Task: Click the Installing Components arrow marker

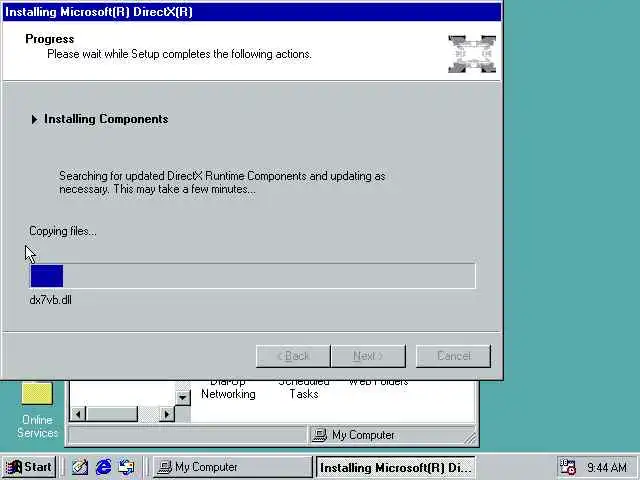Action: 34,119
